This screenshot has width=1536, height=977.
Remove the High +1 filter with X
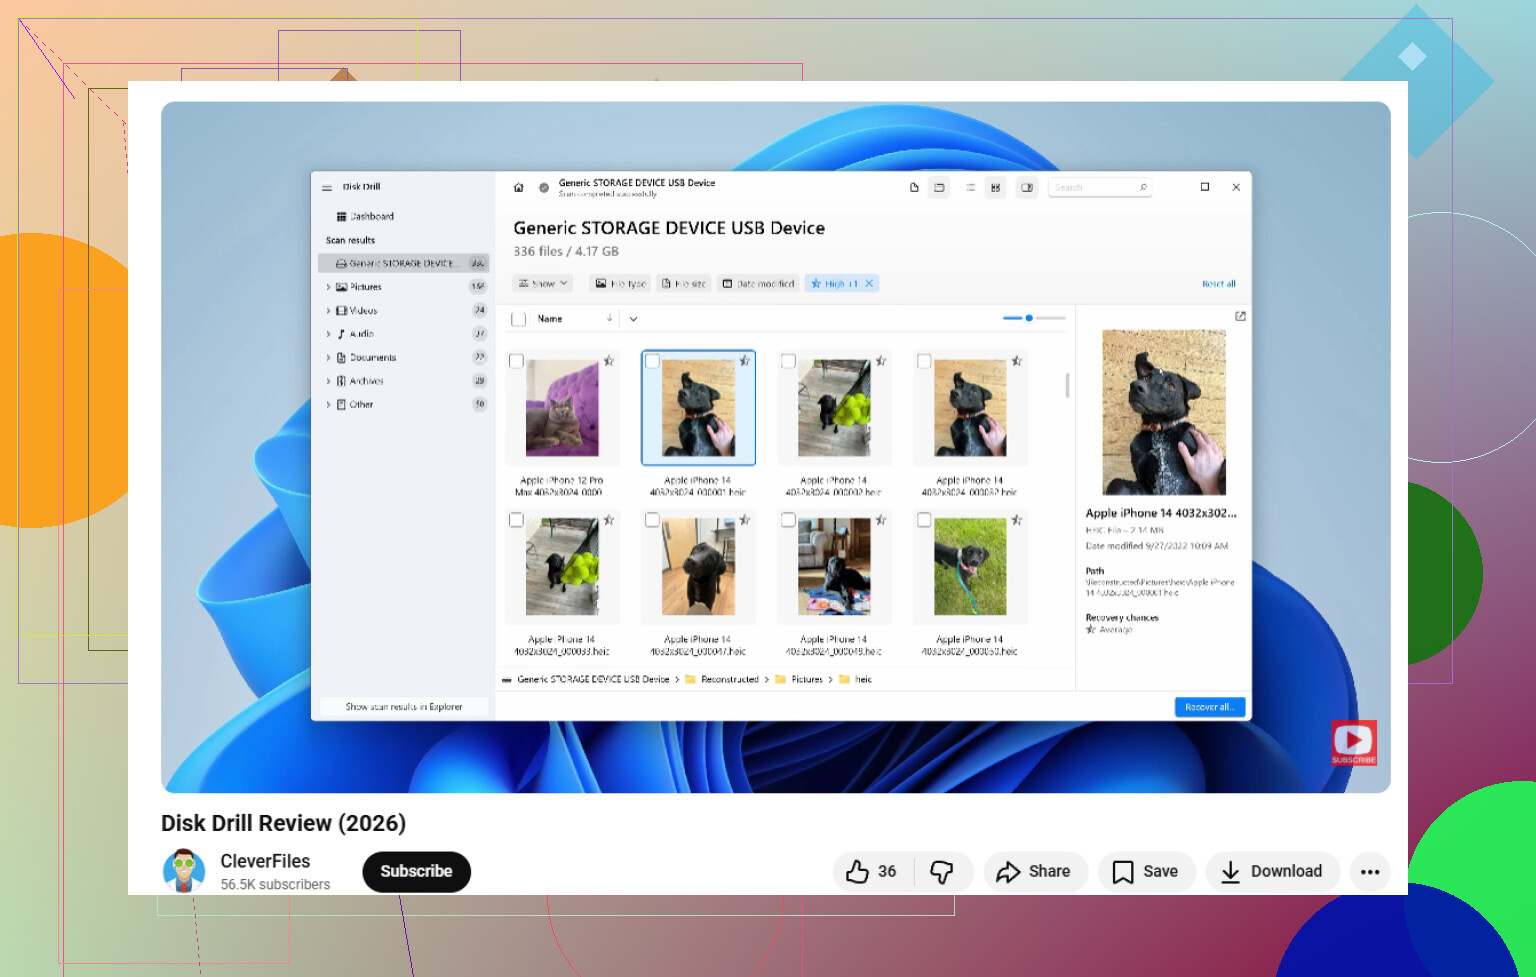(x=869, y=284)
